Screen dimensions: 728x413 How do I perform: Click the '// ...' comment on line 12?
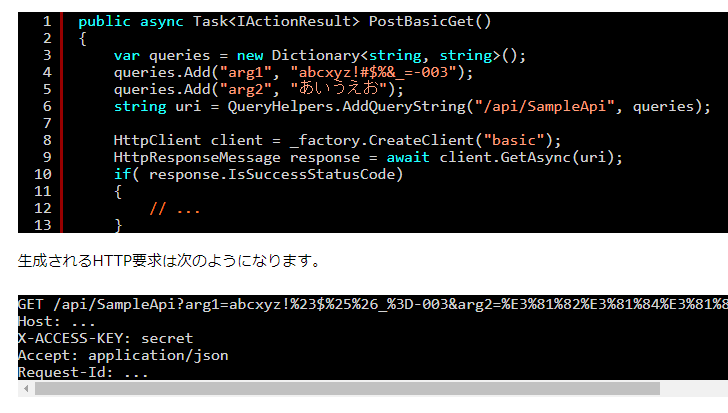tap(174, 209)
